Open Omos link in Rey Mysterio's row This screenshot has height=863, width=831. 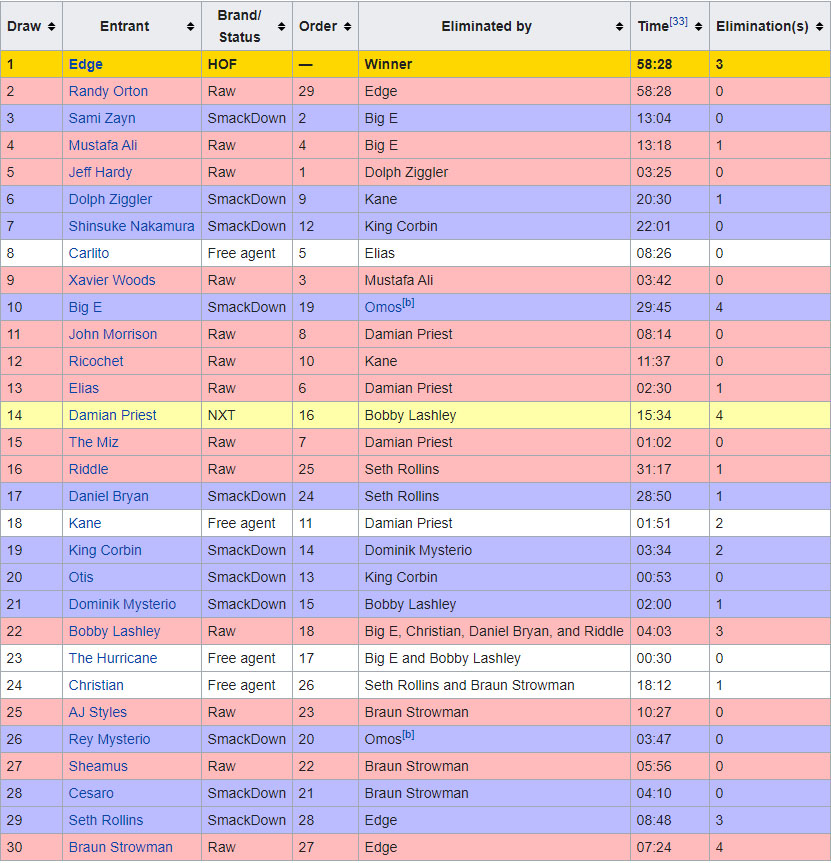pyautogui.click(x=383, y=739)
